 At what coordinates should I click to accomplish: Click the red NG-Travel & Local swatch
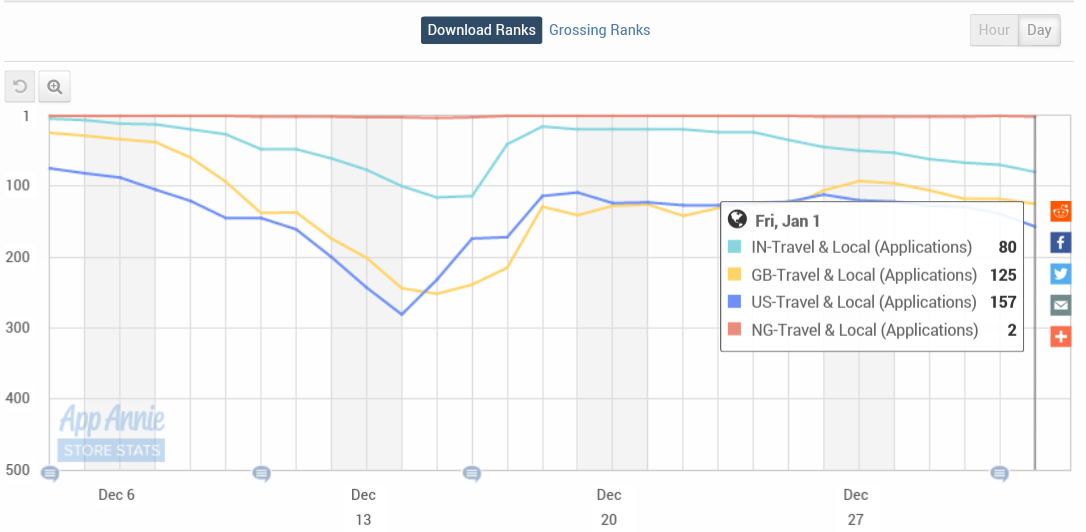tap(736, 330)
